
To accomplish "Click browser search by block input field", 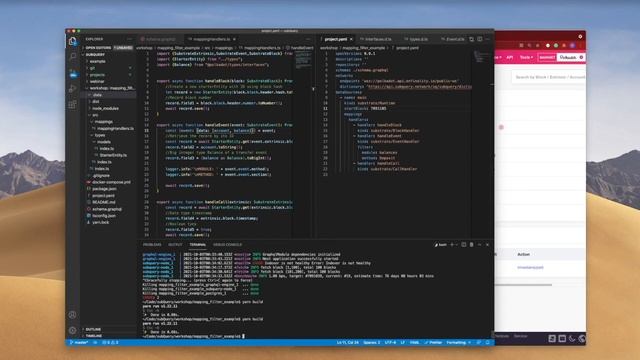I will [549, 77].
